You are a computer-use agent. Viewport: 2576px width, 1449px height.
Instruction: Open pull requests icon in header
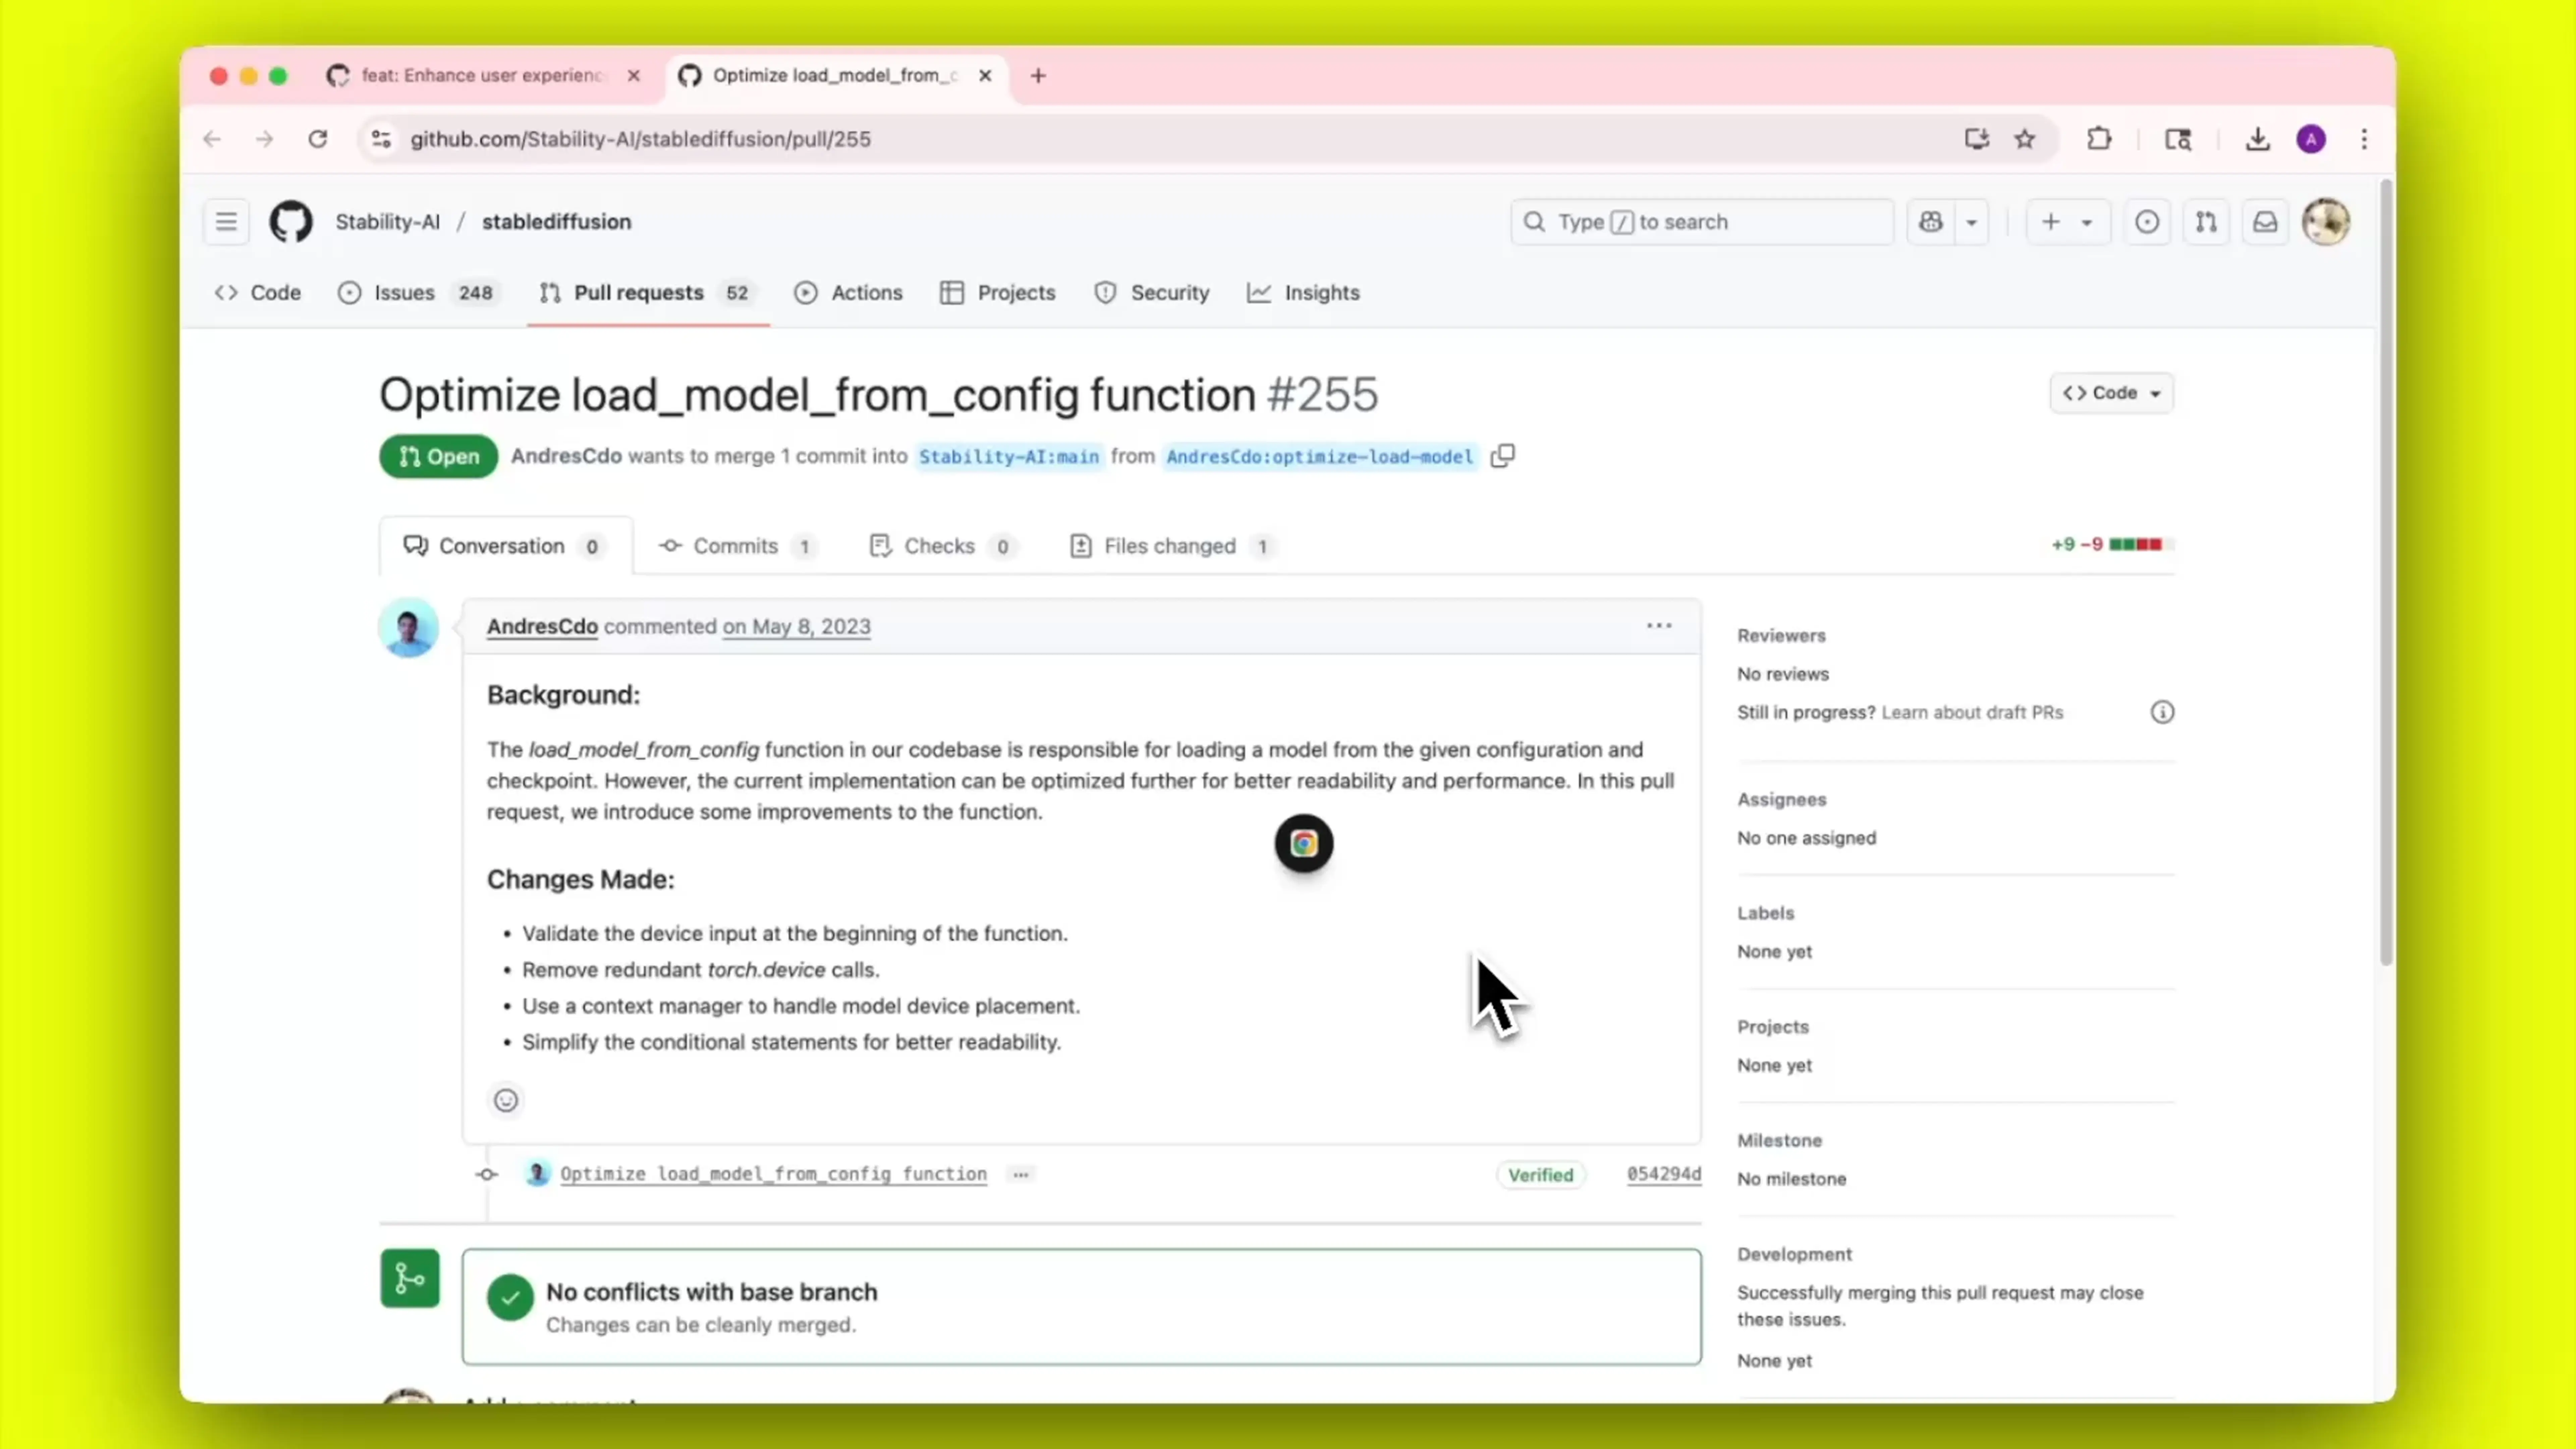pos(2206,222)
